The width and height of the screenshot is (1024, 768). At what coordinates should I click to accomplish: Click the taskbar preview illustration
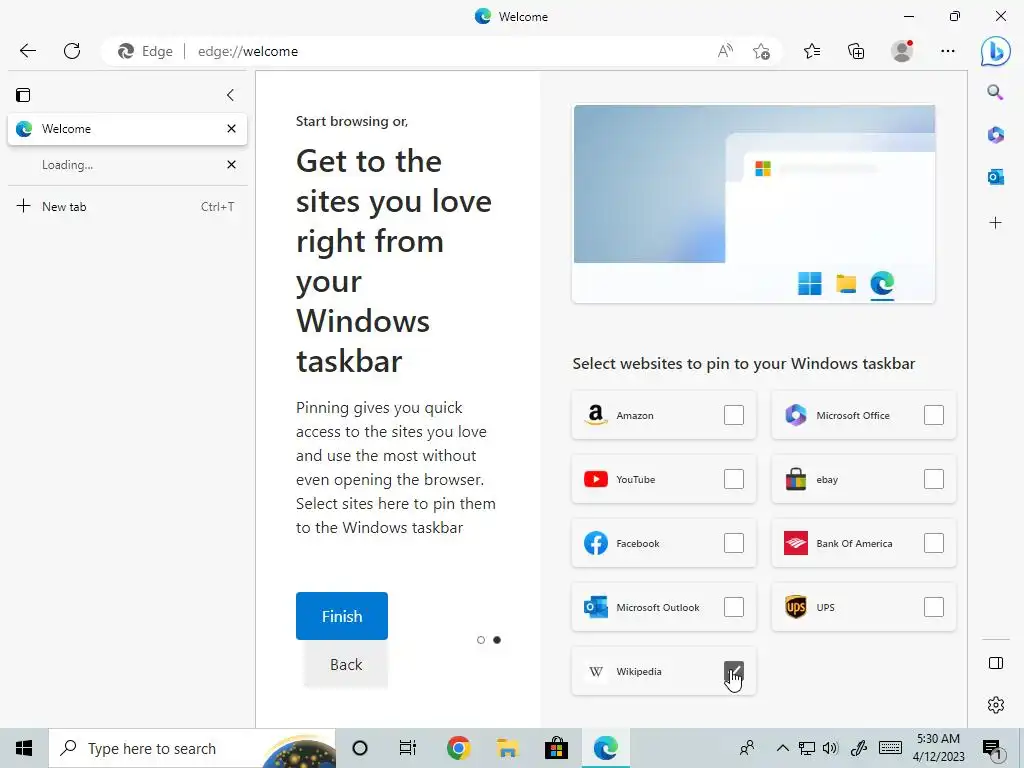pyautogui.click(x=753, y=204)
